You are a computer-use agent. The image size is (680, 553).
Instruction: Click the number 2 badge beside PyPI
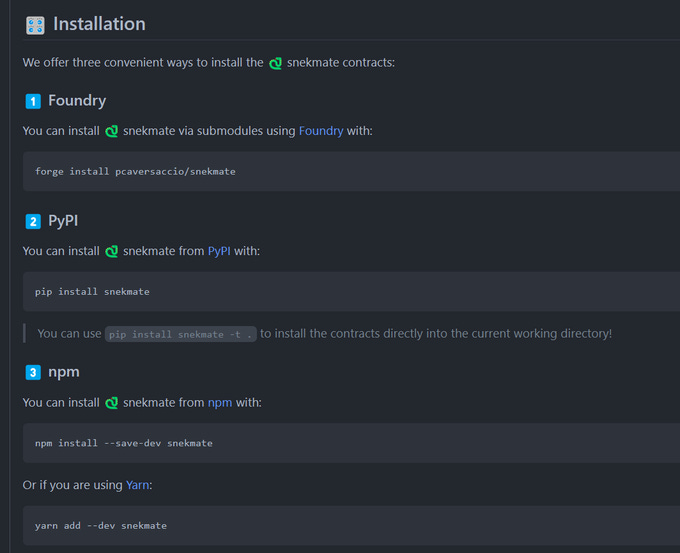pyautogui.click(x=33, y=222)
